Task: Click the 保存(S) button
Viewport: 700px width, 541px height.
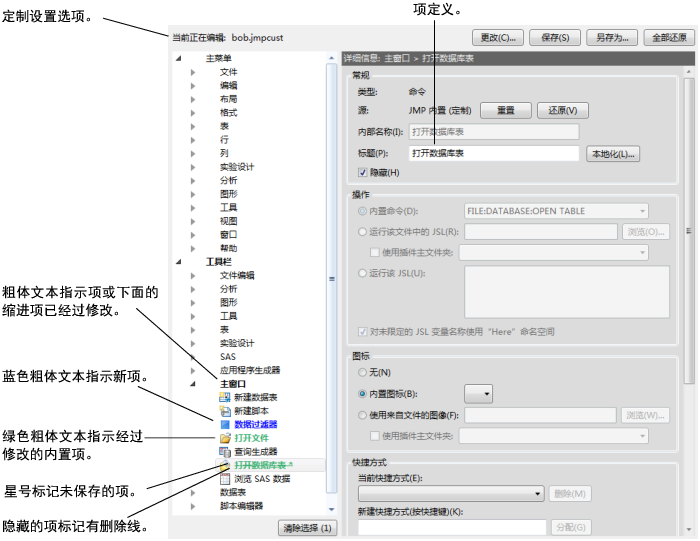Action: (x=555, y=37)
